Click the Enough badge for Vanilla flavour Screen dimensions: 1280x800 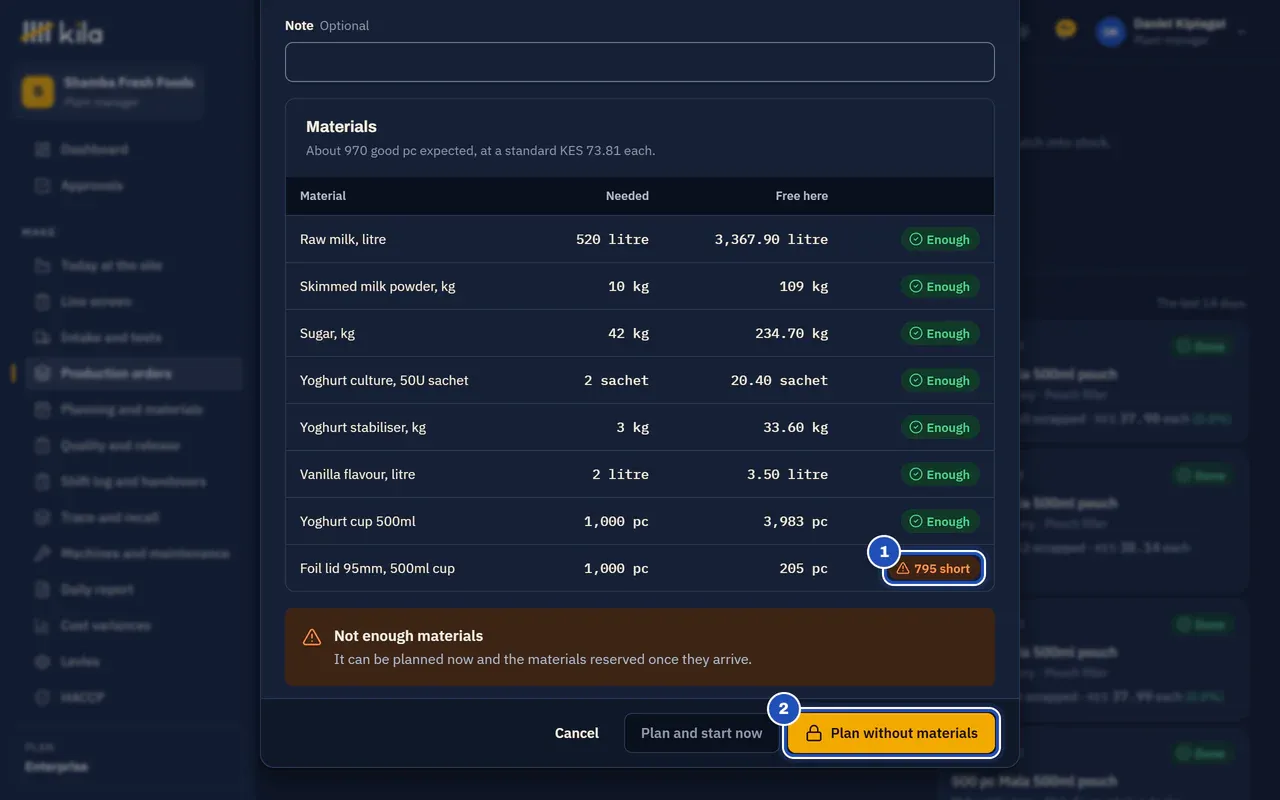tap(940, 475)
